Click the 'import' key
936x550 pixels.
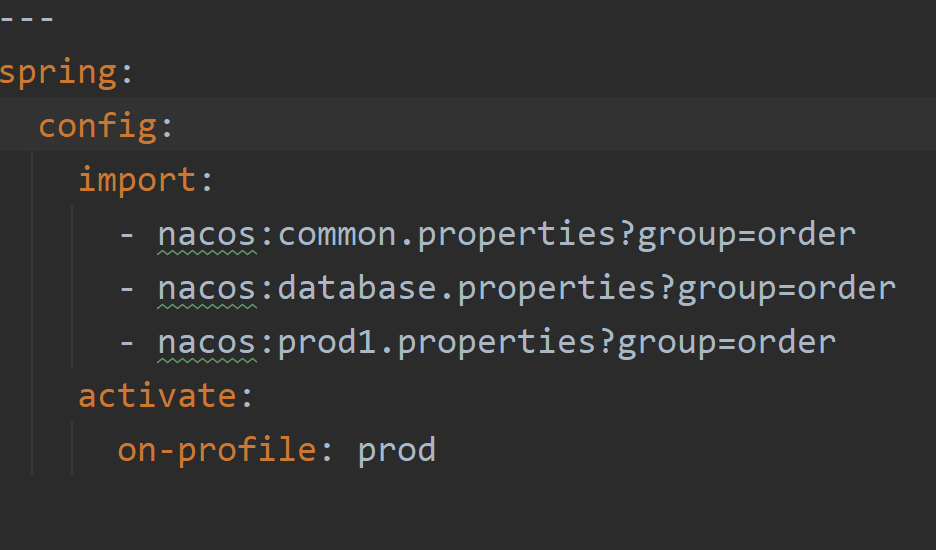(x=137, y=180)
